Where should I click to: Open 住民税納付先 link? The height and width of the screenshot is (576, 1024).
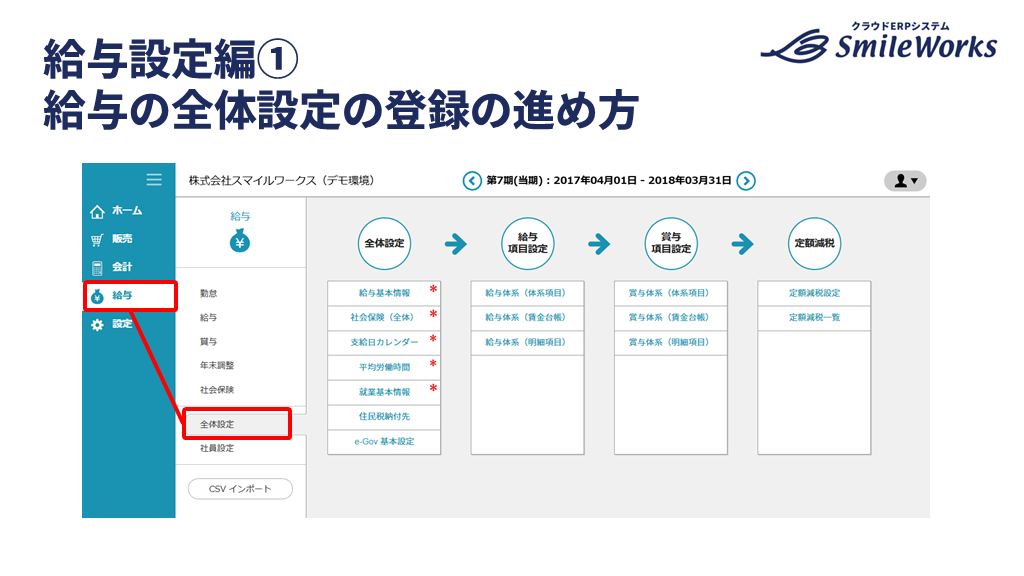(x=384, y=417)
